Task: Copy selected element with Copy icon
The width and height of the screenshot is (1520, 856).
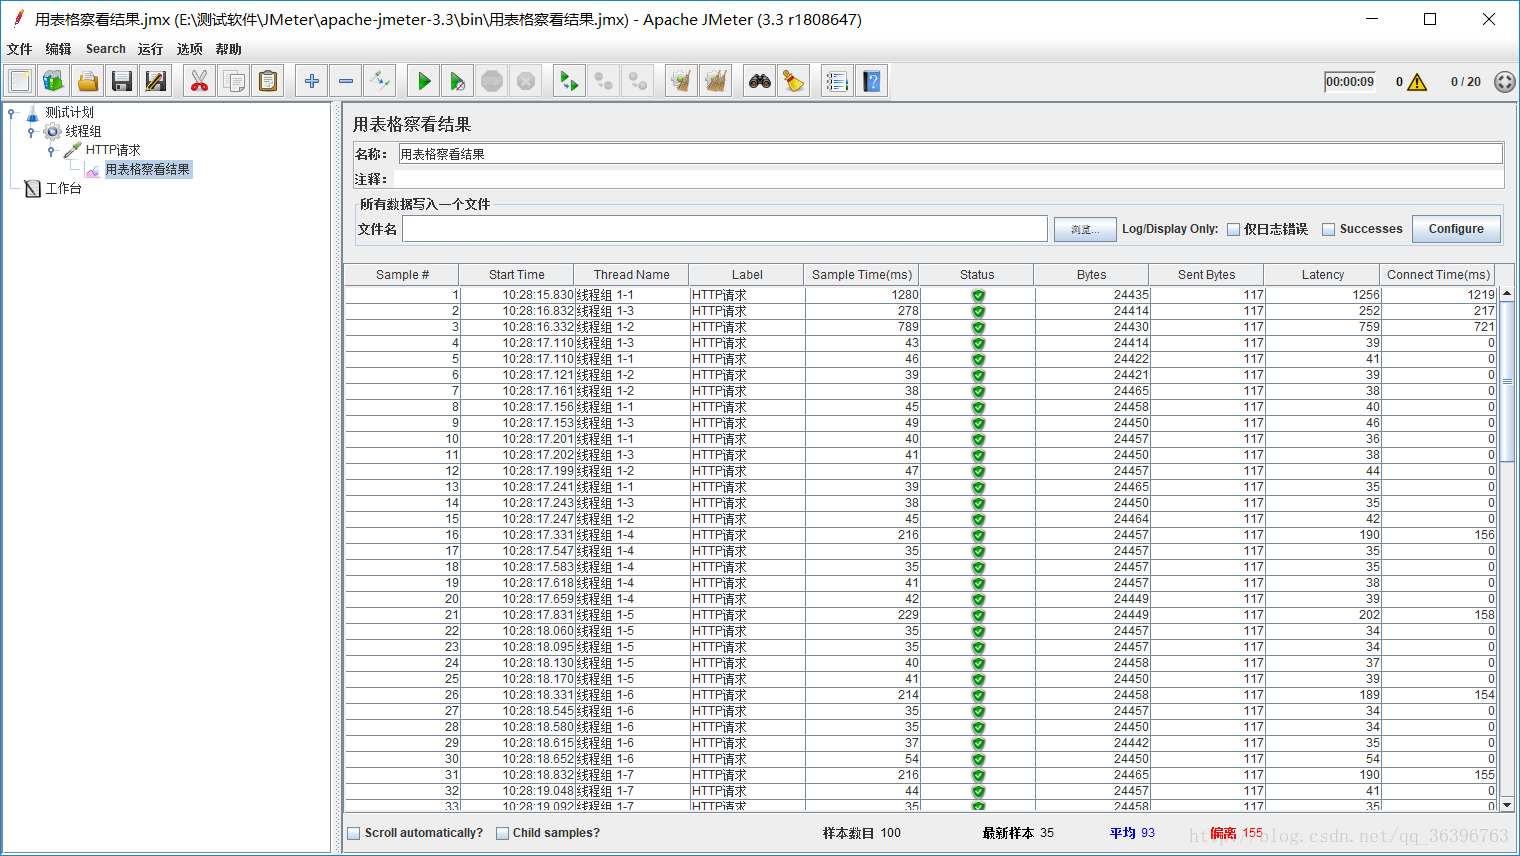Action: click(x=234, y=81)
